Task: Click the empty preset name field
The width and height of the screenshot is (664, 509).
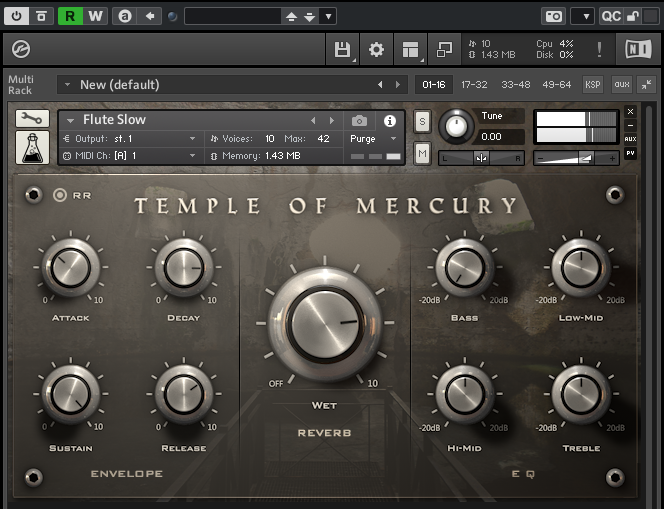Action: pyautogui.click(x=233, y=16)
